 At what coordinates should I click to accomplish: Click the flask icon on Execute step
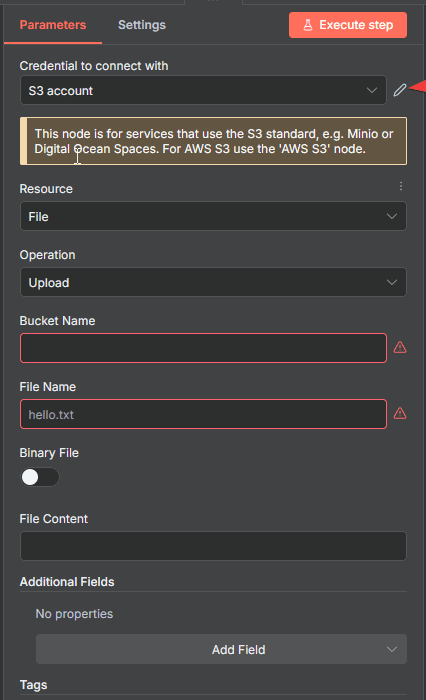tap(308, 25)
